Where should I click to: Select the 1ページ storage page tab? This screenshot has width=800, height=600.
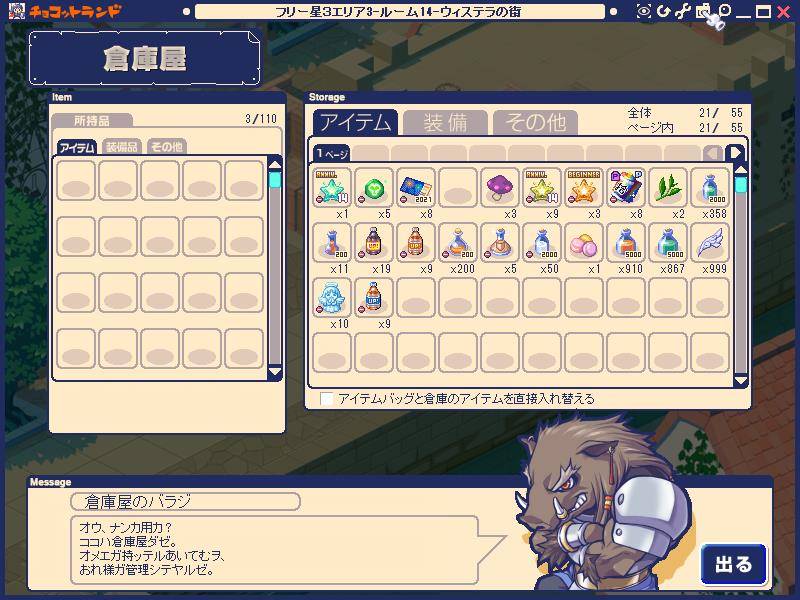tap(331, 153)
